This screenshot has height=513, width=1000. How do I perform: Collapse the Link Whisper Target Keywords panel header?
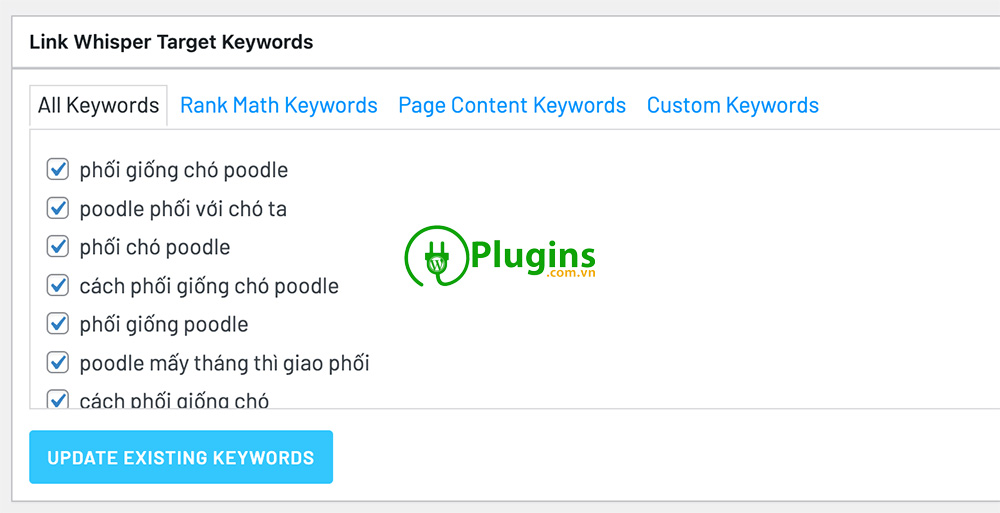(x=171, y=42)
